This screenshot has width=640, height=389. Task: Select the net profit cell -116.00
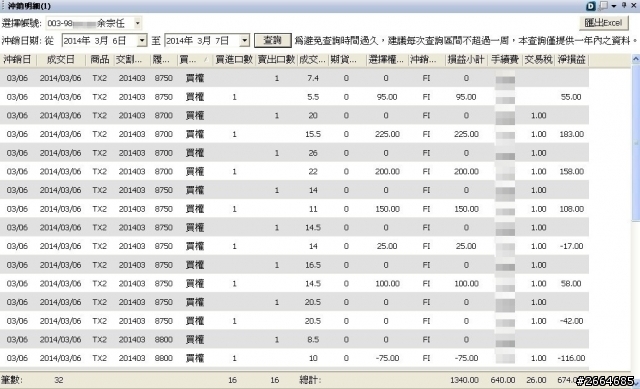[x=571, y=358]
